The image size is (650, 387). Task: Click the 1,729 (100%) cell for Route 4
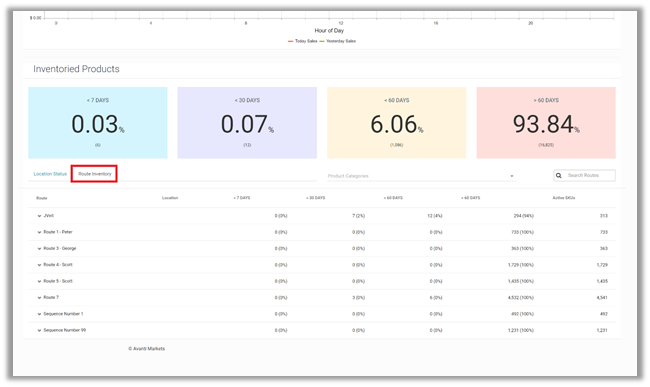[x=521, y=265]
